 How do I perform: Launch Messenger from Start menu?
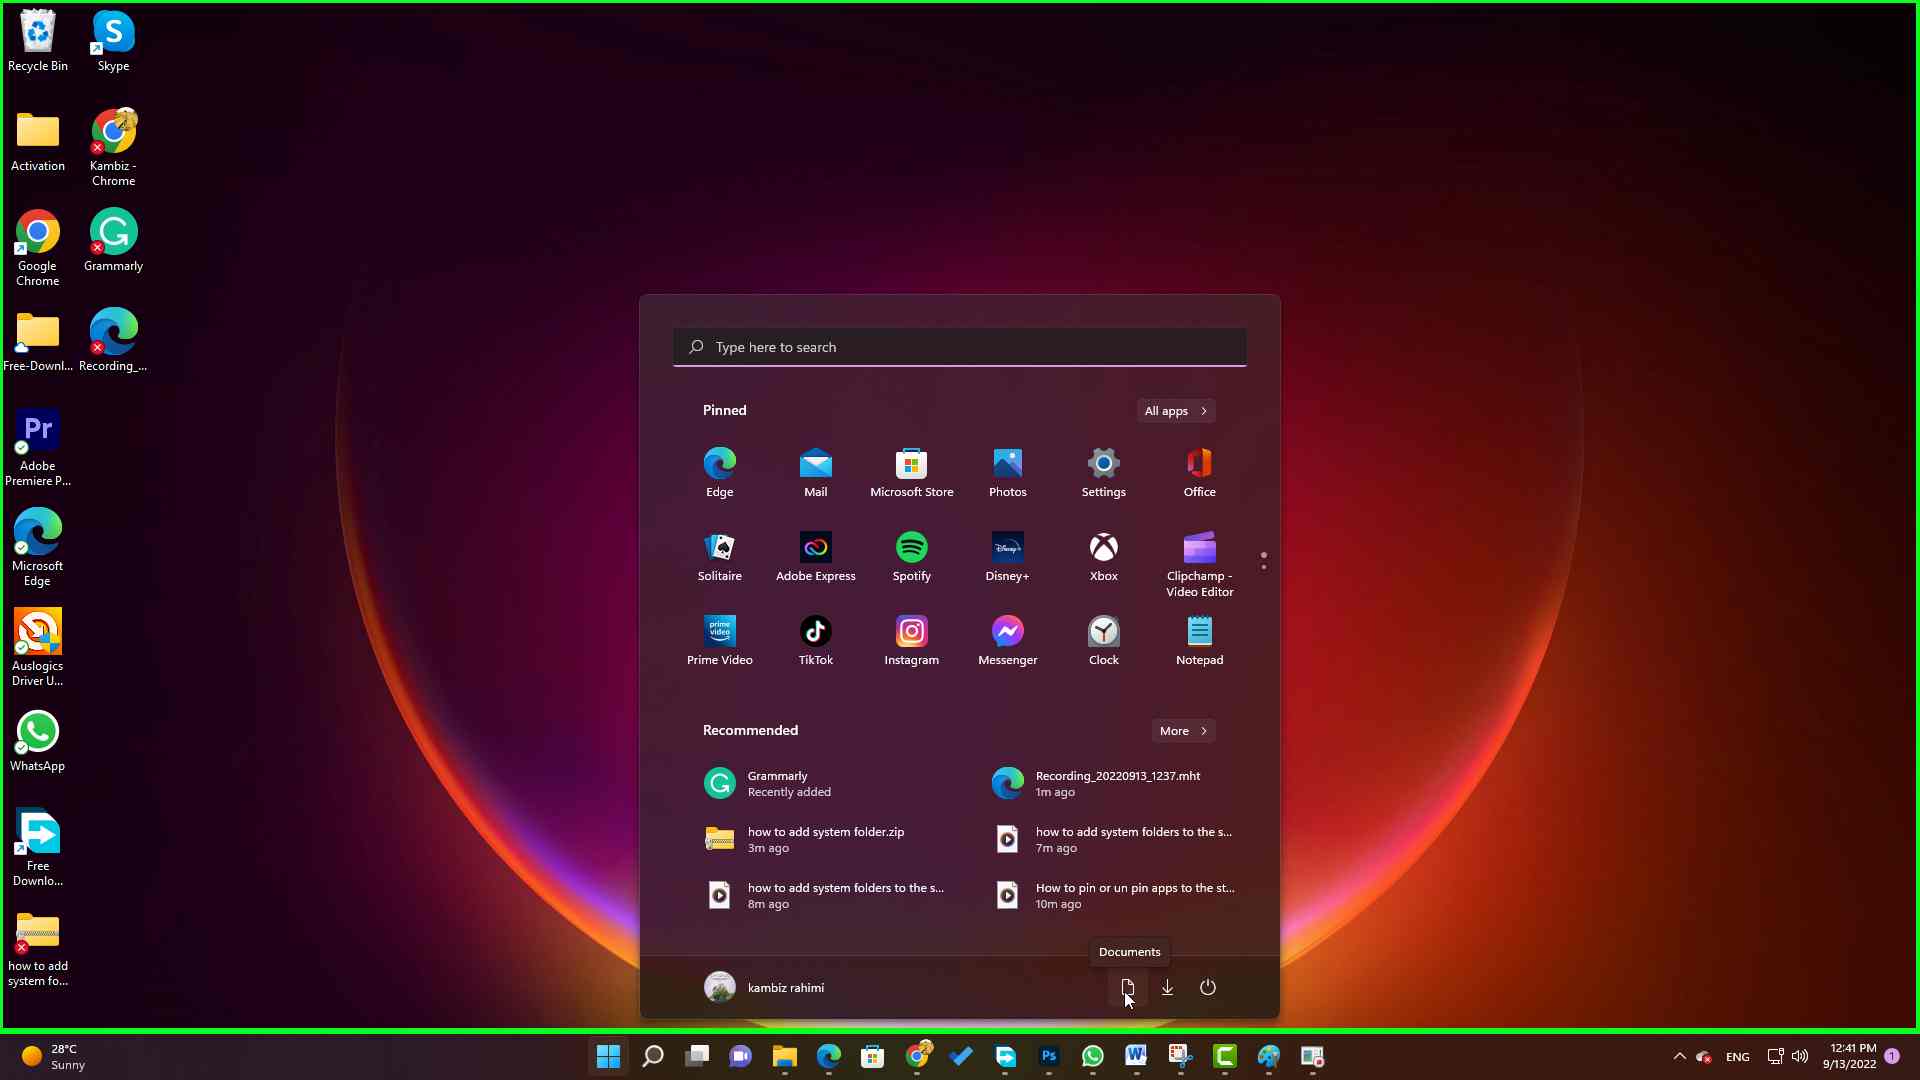point(1008,641)
